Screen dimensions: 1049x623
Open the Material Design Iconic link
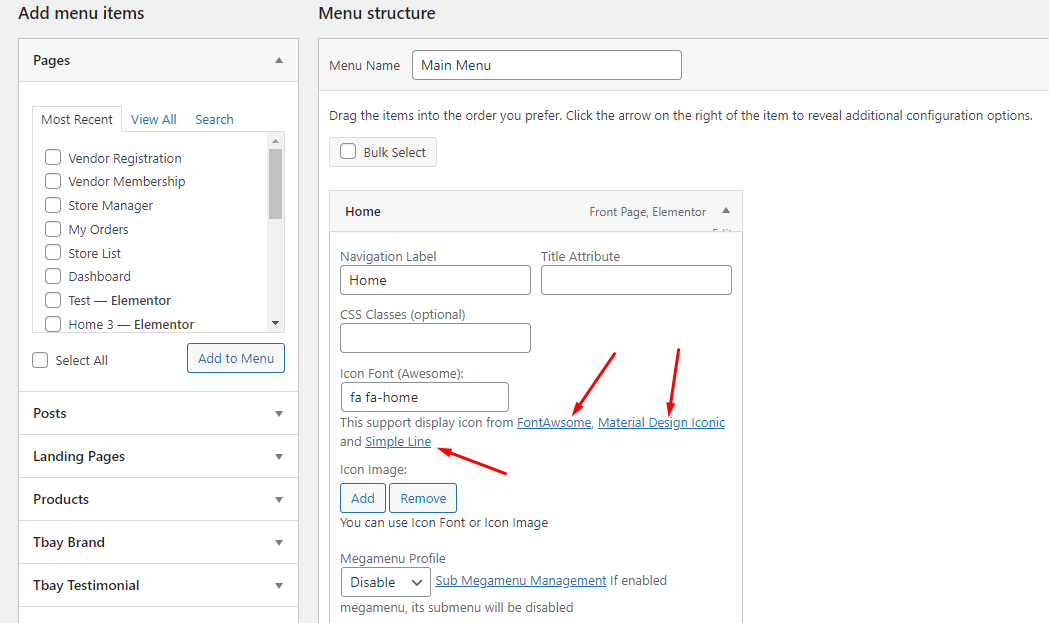[662, 422]
